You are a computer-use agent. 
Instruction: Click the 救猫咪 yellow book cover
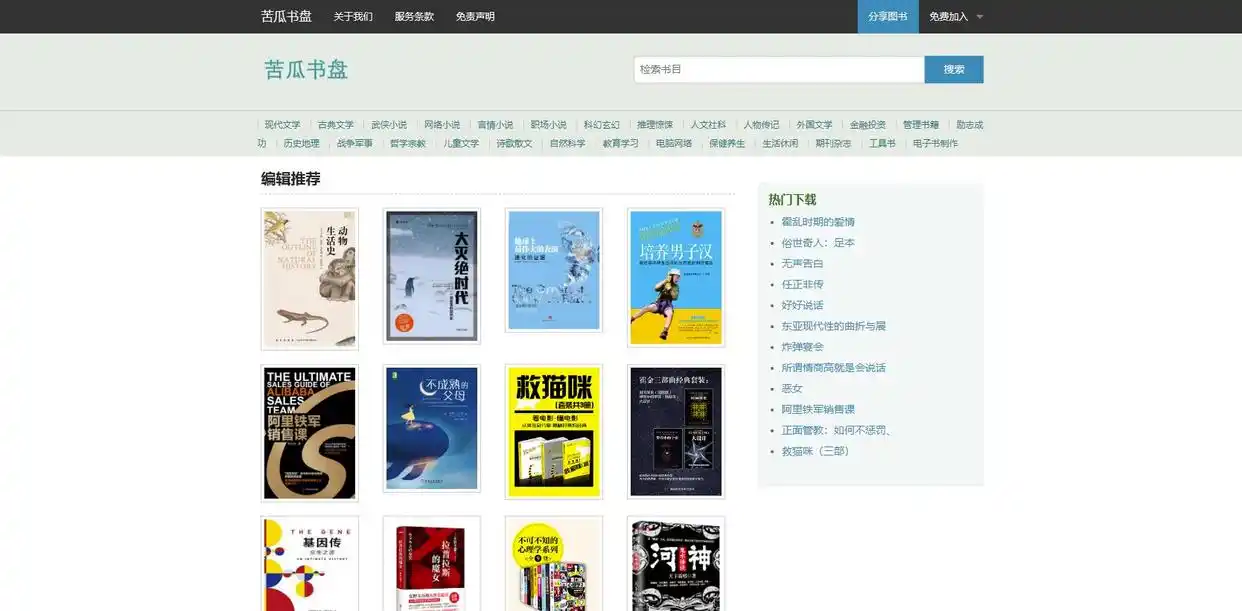[x=553, y=432]
